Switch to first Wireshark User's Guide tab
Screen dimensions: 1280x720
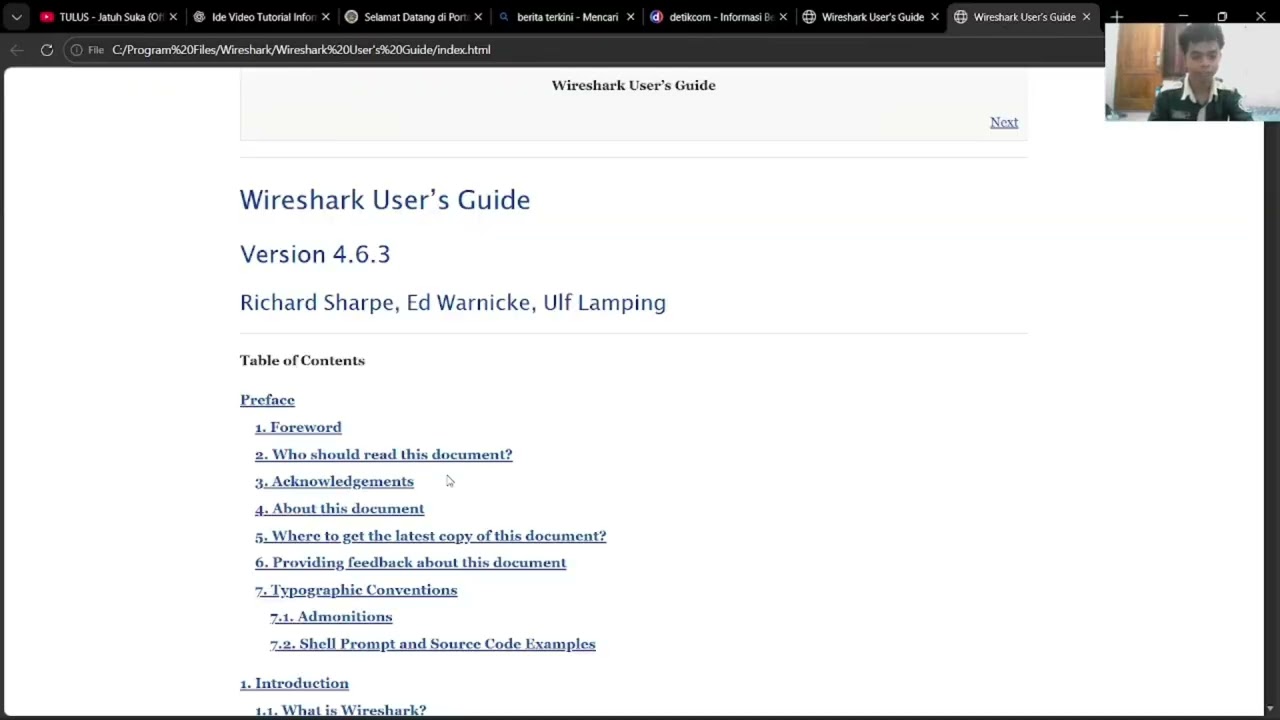[x=870, y=17]
